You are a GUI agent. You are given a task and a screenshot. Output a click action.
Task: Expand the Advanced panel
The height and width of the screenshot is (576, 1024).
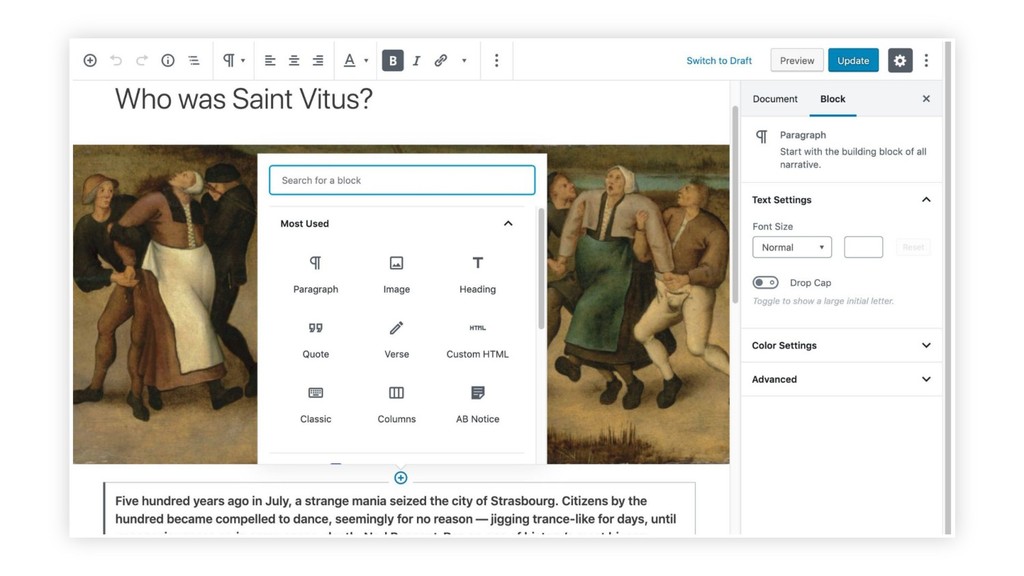coord(842,379)
